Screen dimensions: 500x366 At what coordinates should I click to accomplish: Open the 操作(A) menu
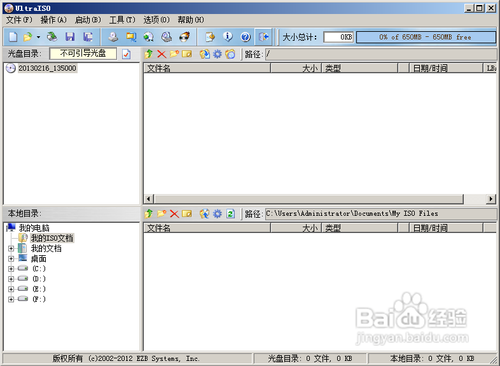(54, 20)
